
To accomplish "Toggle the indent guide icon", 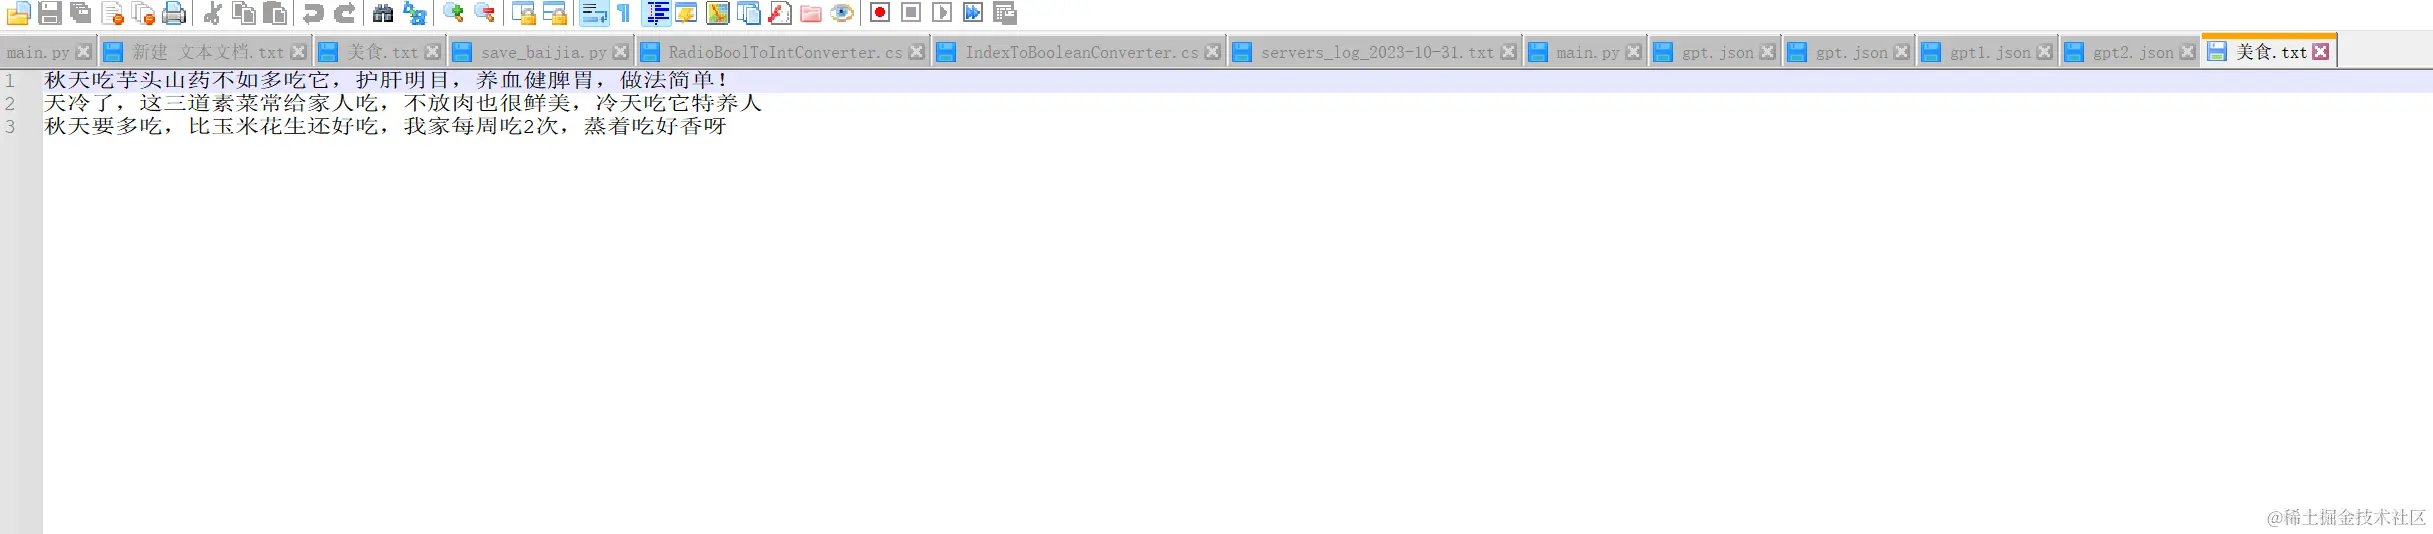I will (x=656, y=13).
